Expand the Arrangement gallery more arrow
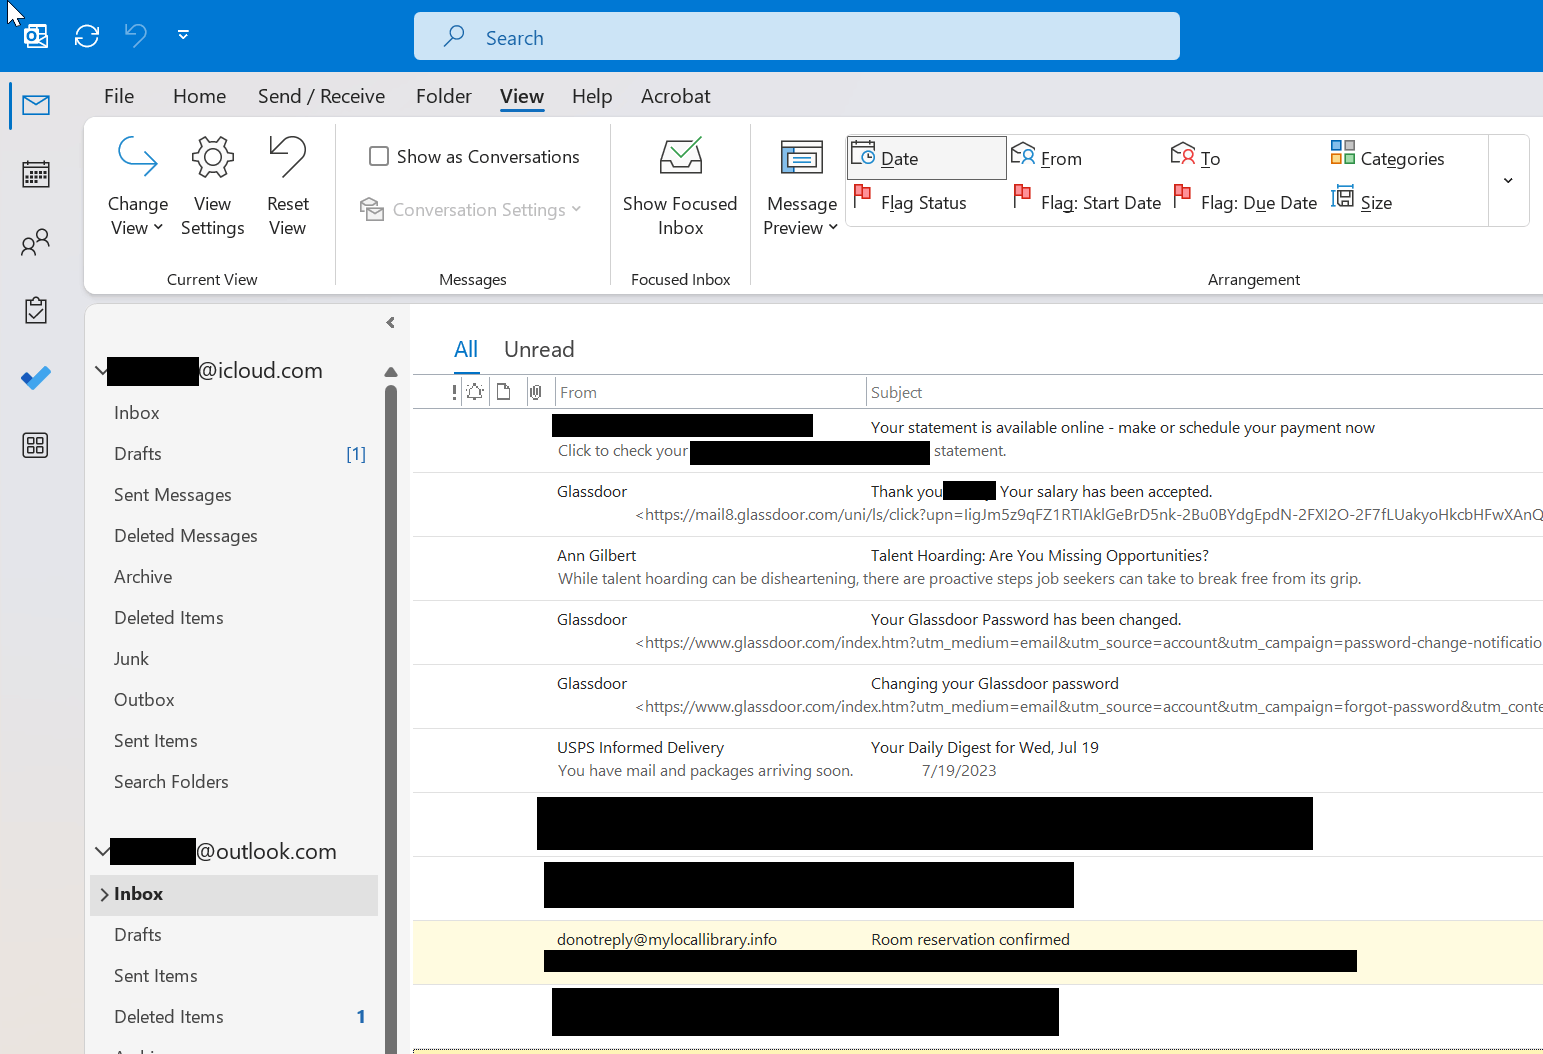The width and height of the screenshot is (1543, 1054). click(1508, 181)
